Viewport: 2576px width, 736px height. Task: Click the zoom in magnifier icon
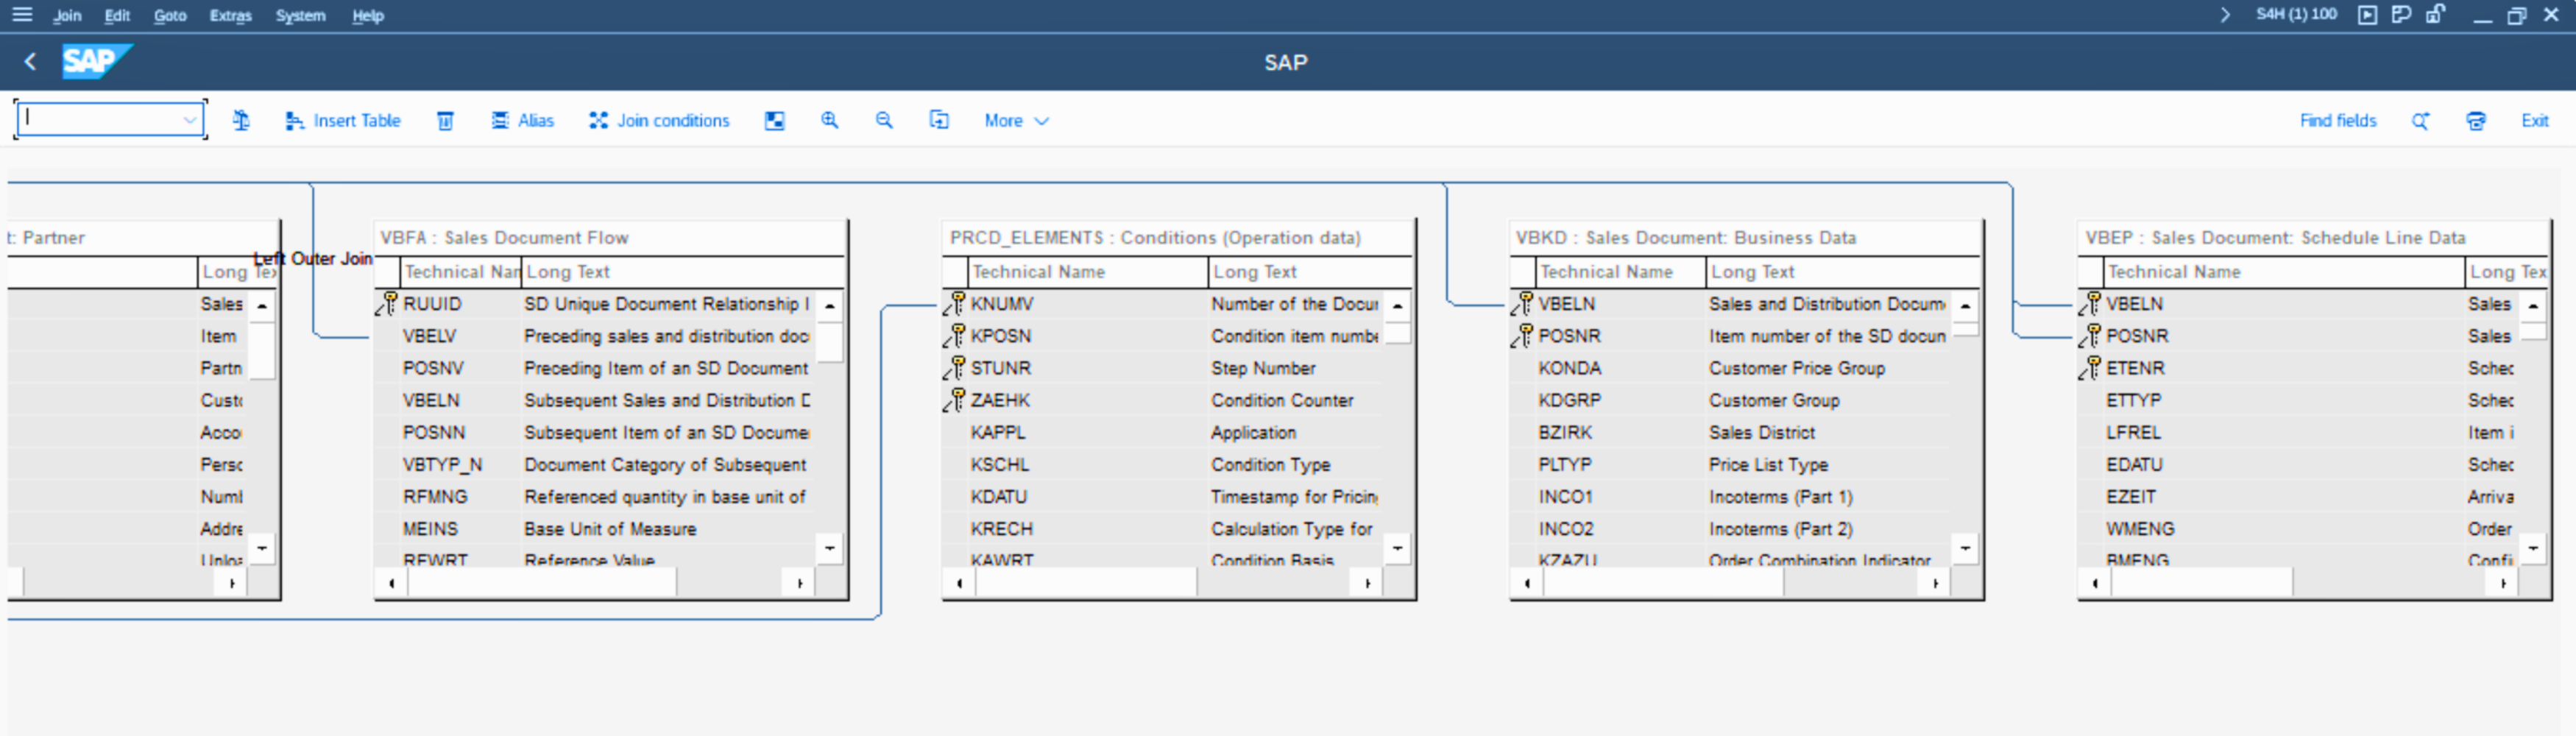coord(829,120)
